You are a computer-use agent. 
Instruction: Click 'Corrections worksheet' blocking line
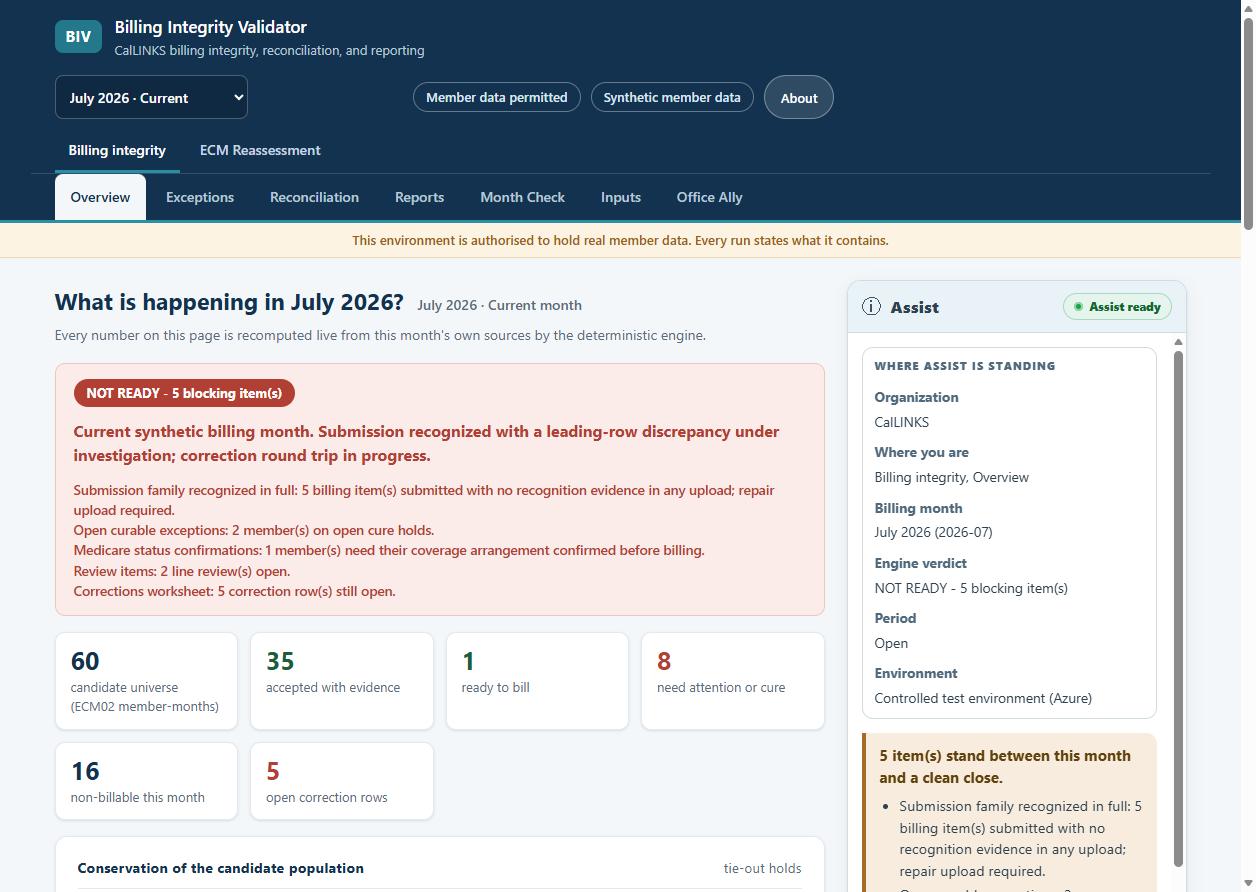click(x=235, y=591)
